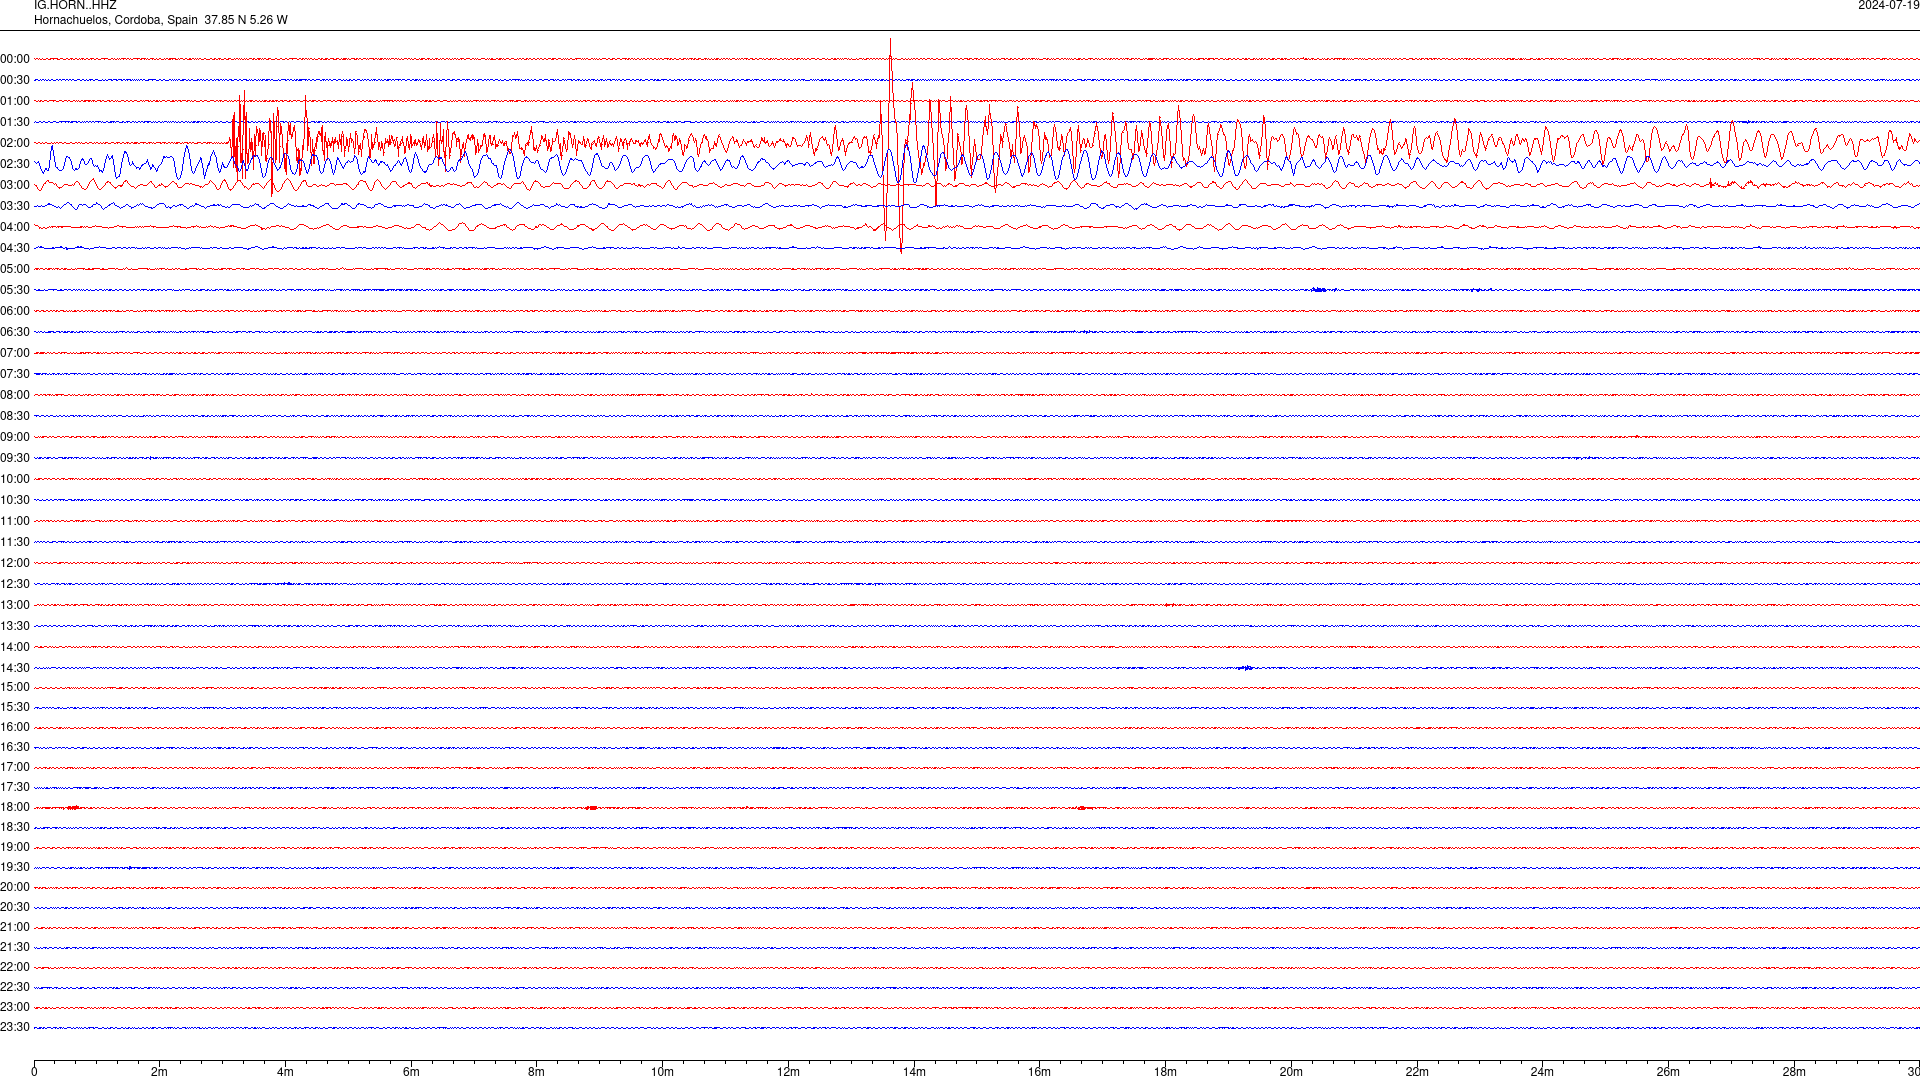Select the 06:00 time row label
Screen dimensions: 1920x1080
(15, 311)
